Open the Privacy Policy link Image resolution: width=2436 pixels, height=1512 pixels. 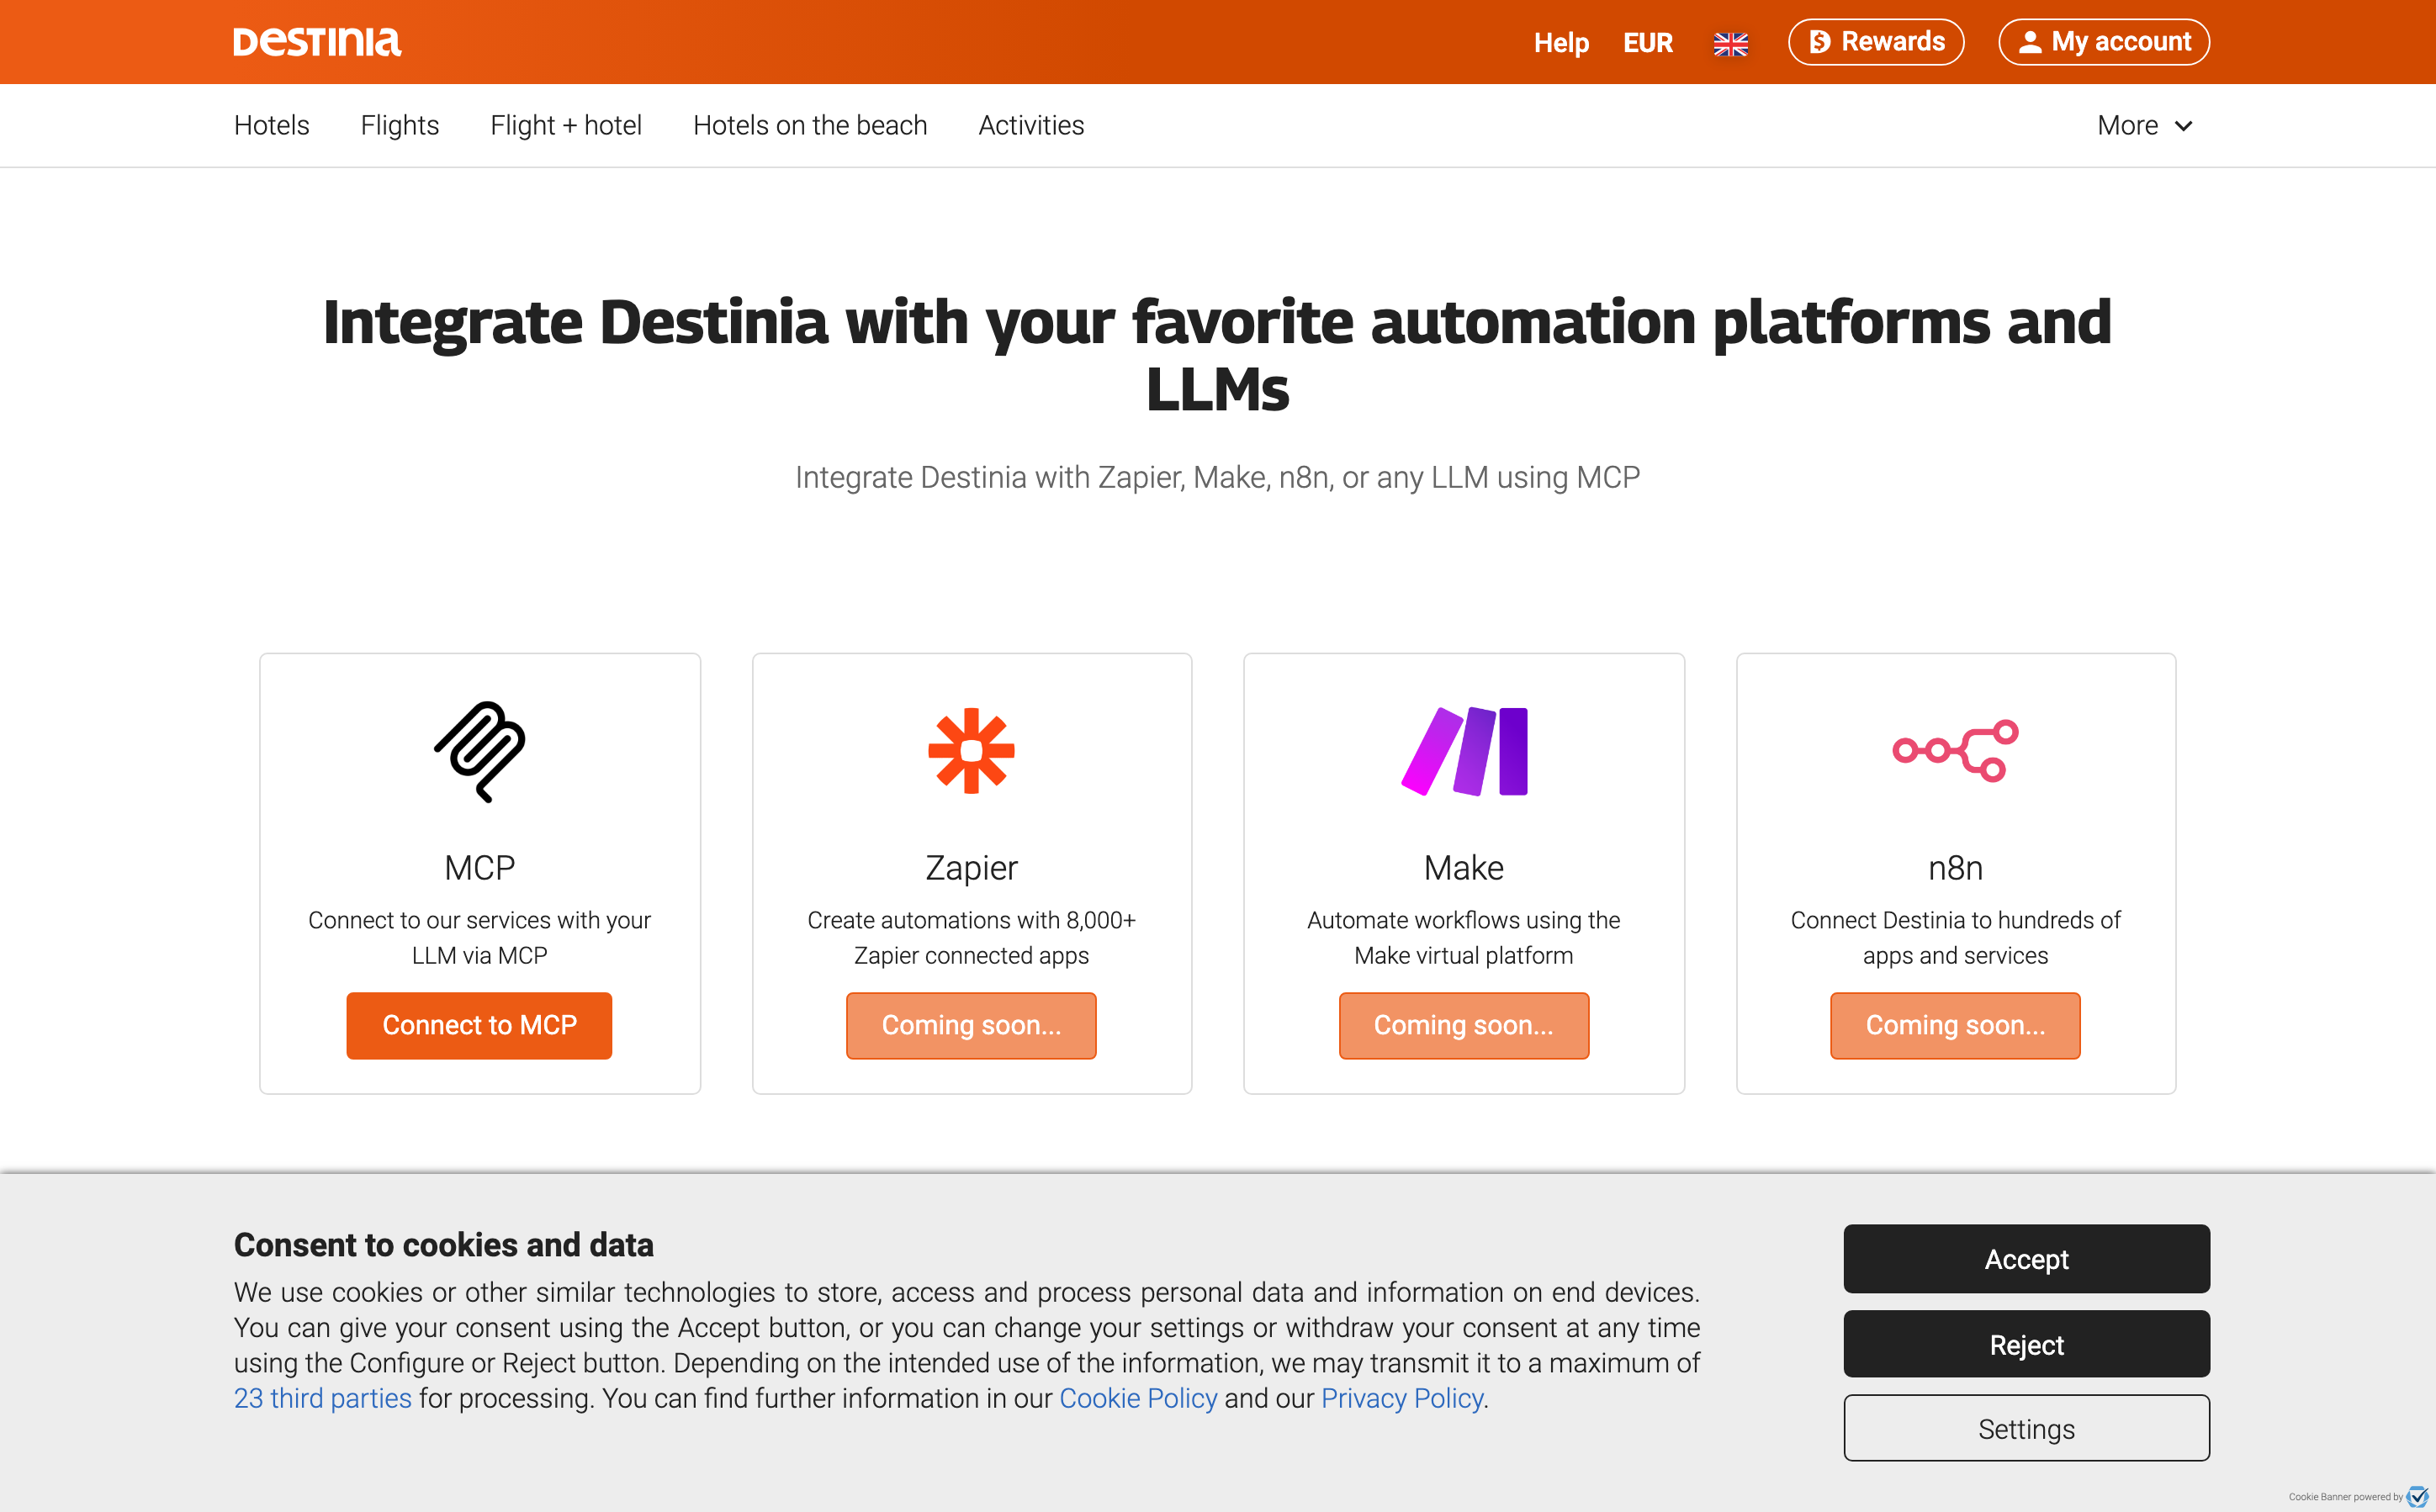(1401, 1398)
